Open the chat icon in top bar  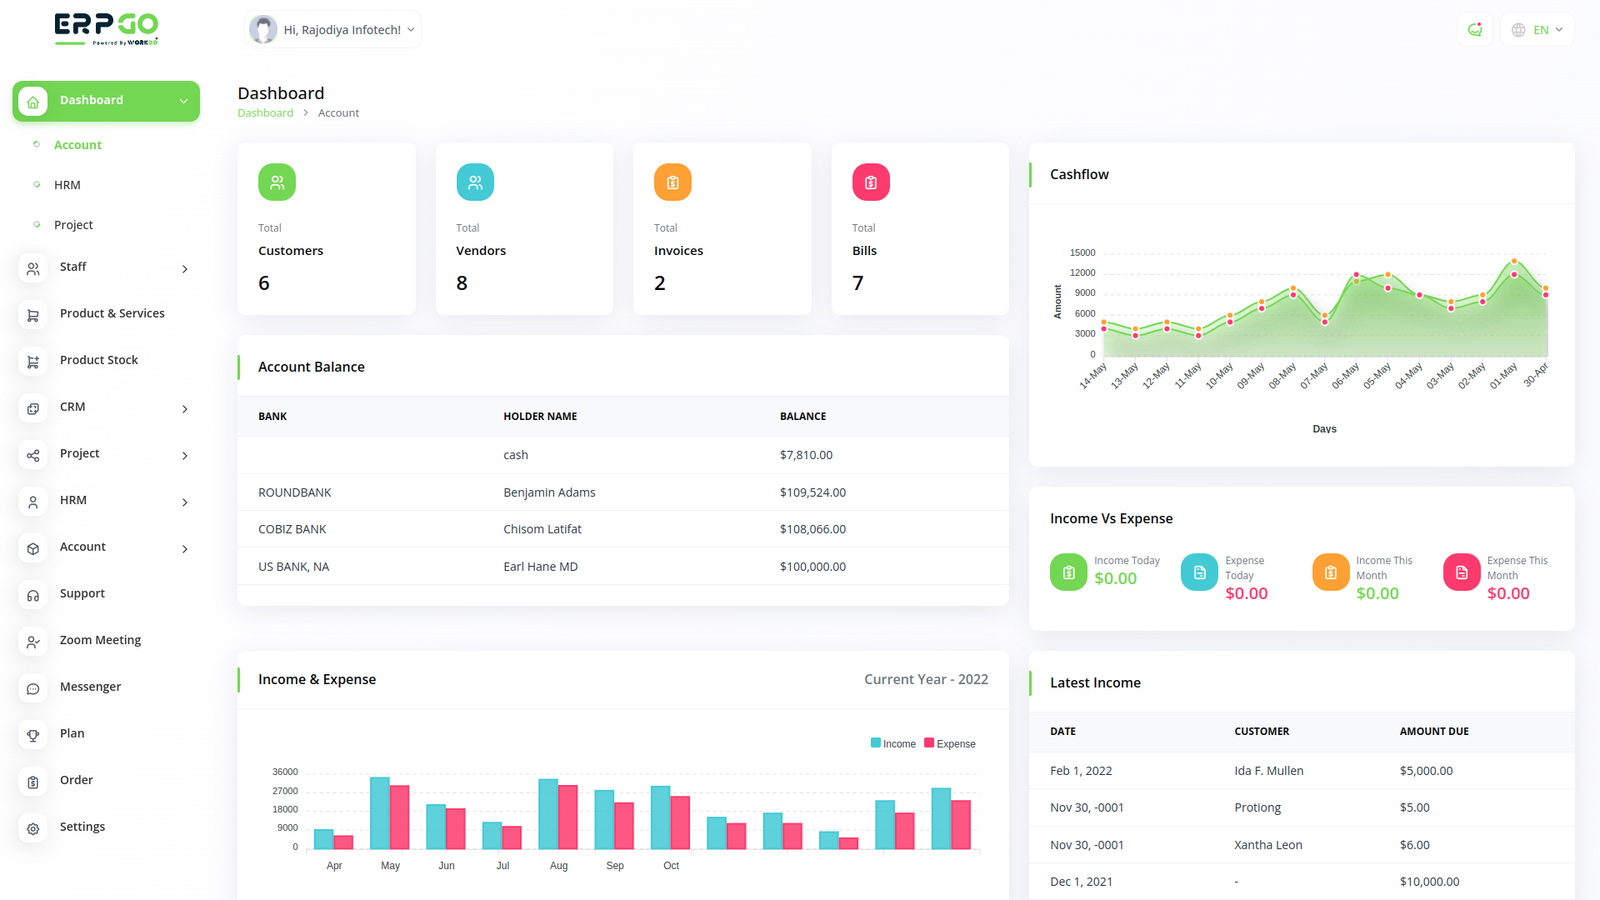click(1475, 30)
